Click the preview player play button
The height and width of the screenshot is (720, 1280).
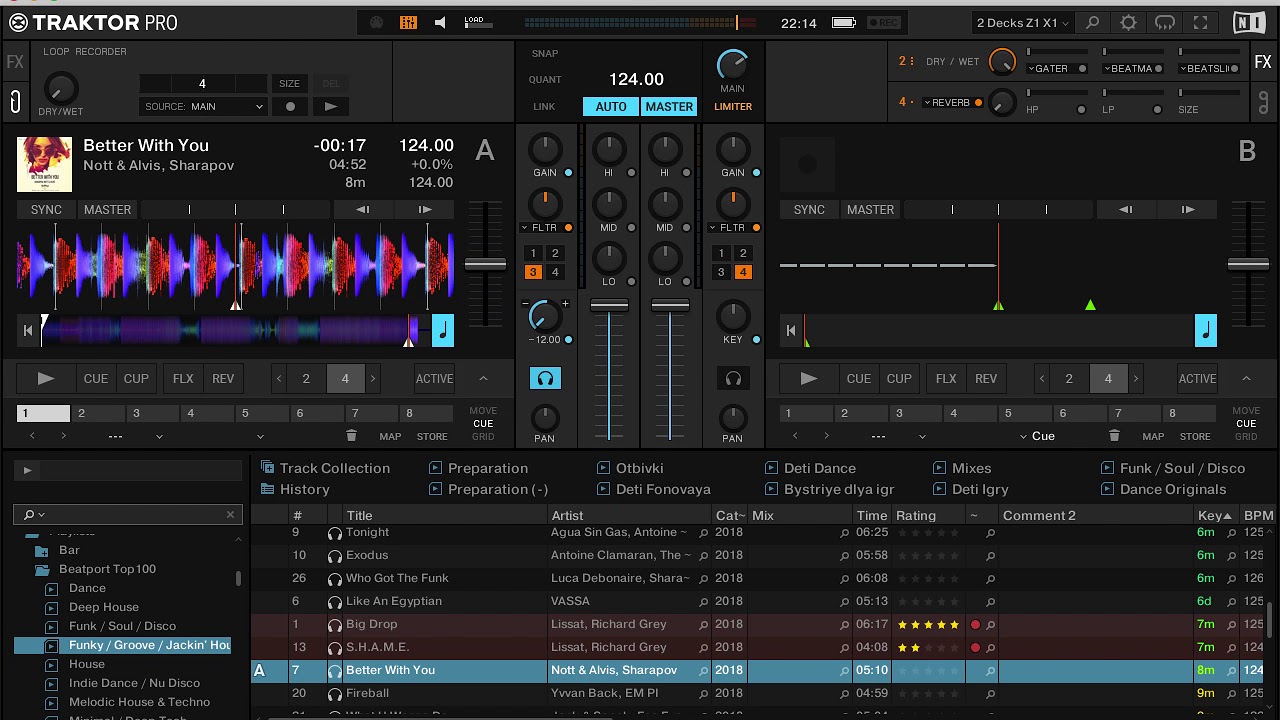(27, 470)
